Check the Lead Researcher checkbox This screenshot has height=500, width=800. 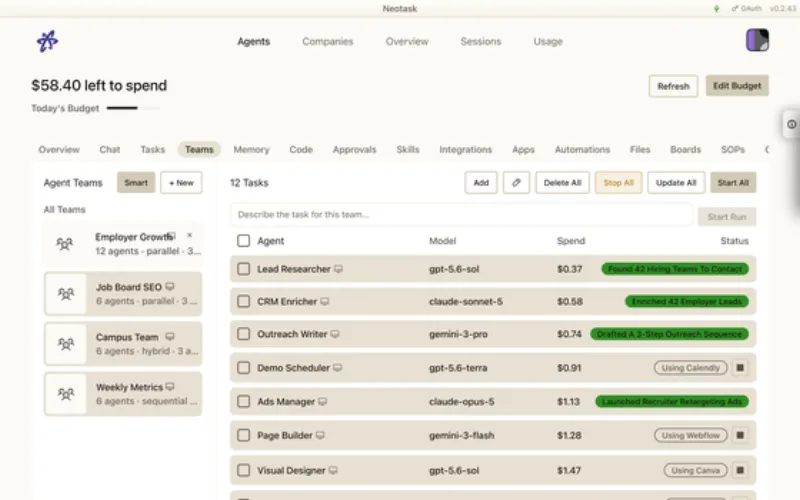(x=243, y=269)
